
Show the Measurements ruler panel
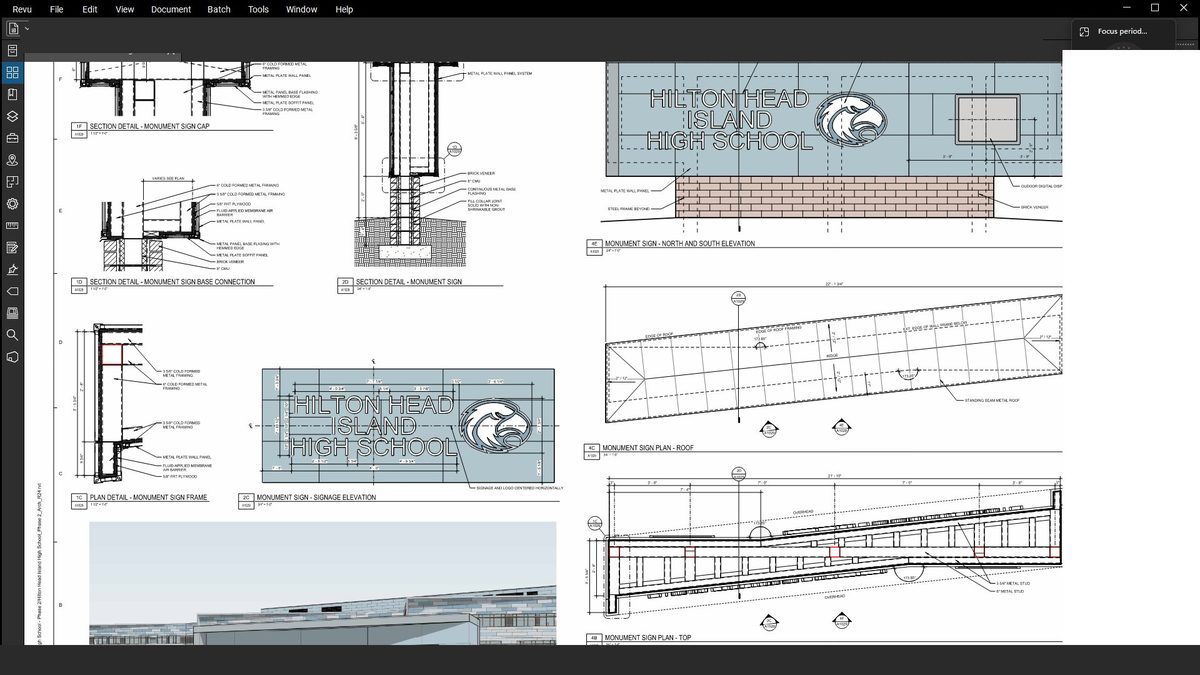pyautogui.click(x=13, y=226)
